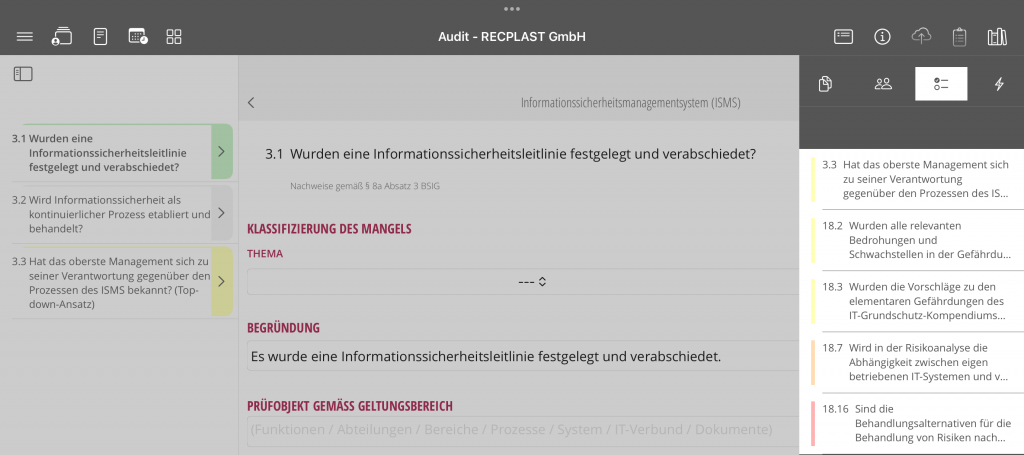
Task: Go back using the left chevron
Action: (x=251, y=102)
